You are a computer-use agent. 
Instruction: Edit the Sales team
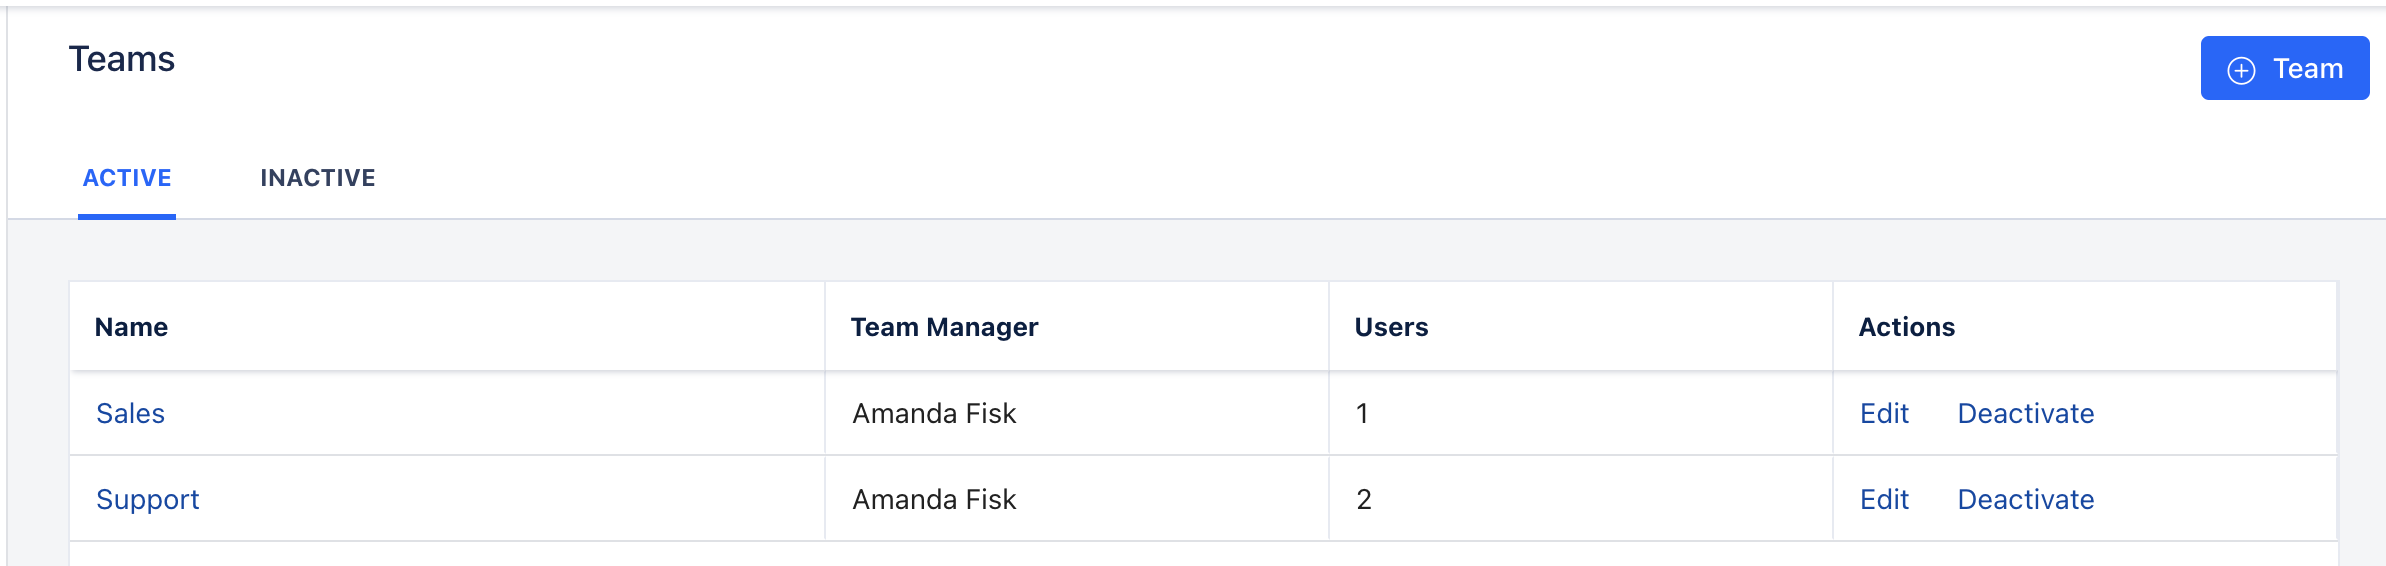tap(1884, 414)
